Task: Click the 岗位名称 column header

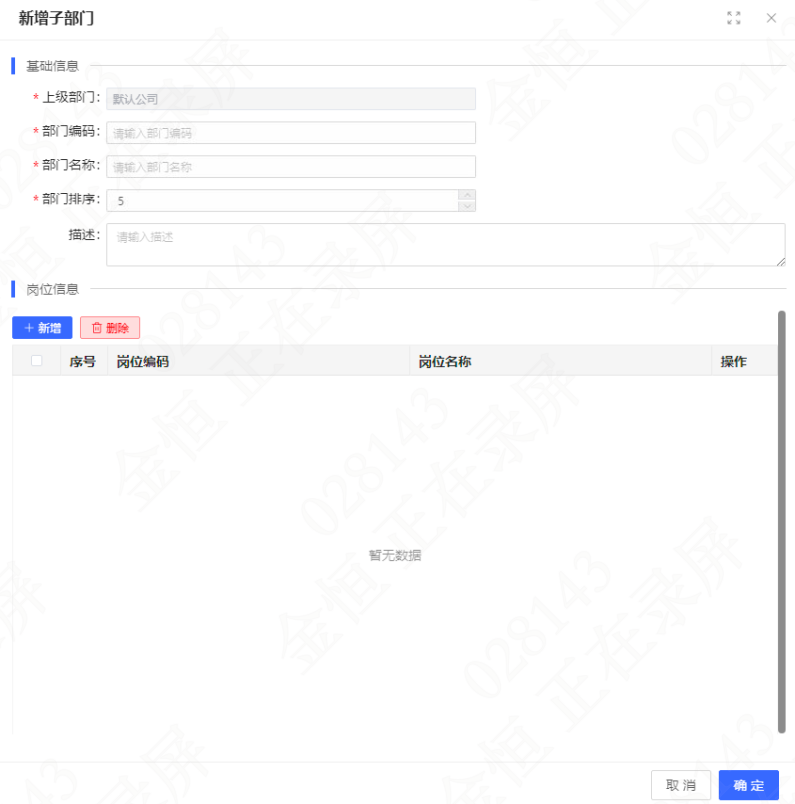Action: [x=561, y=361]
